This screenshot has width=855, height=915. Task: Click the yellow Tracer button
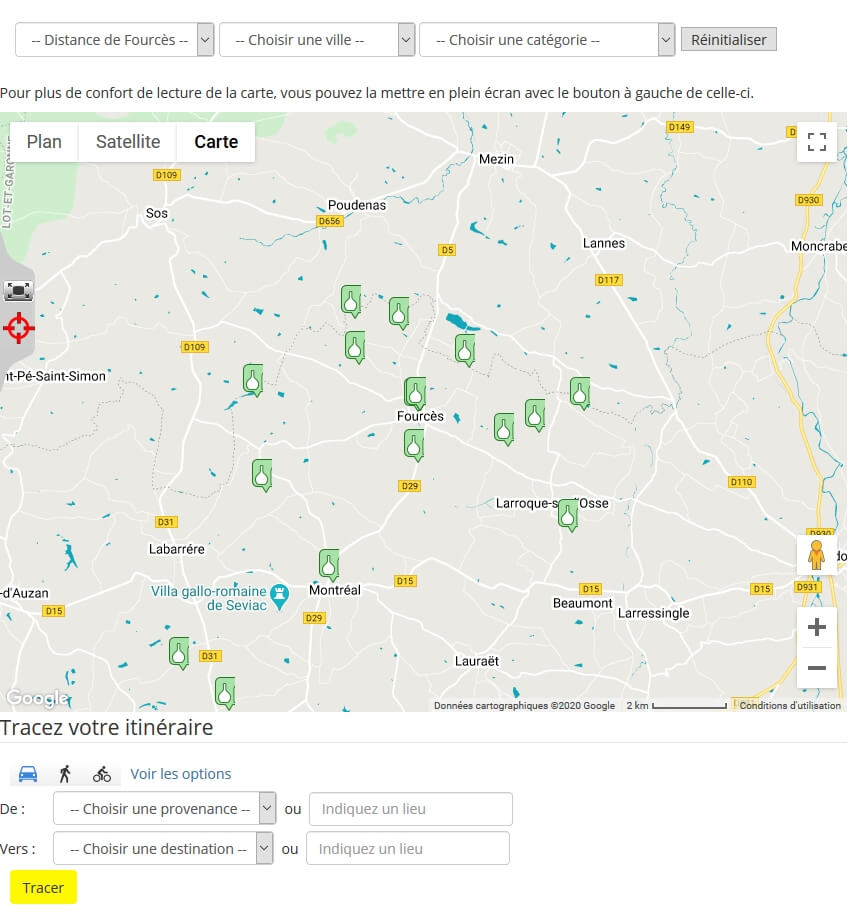coord(43,887)
